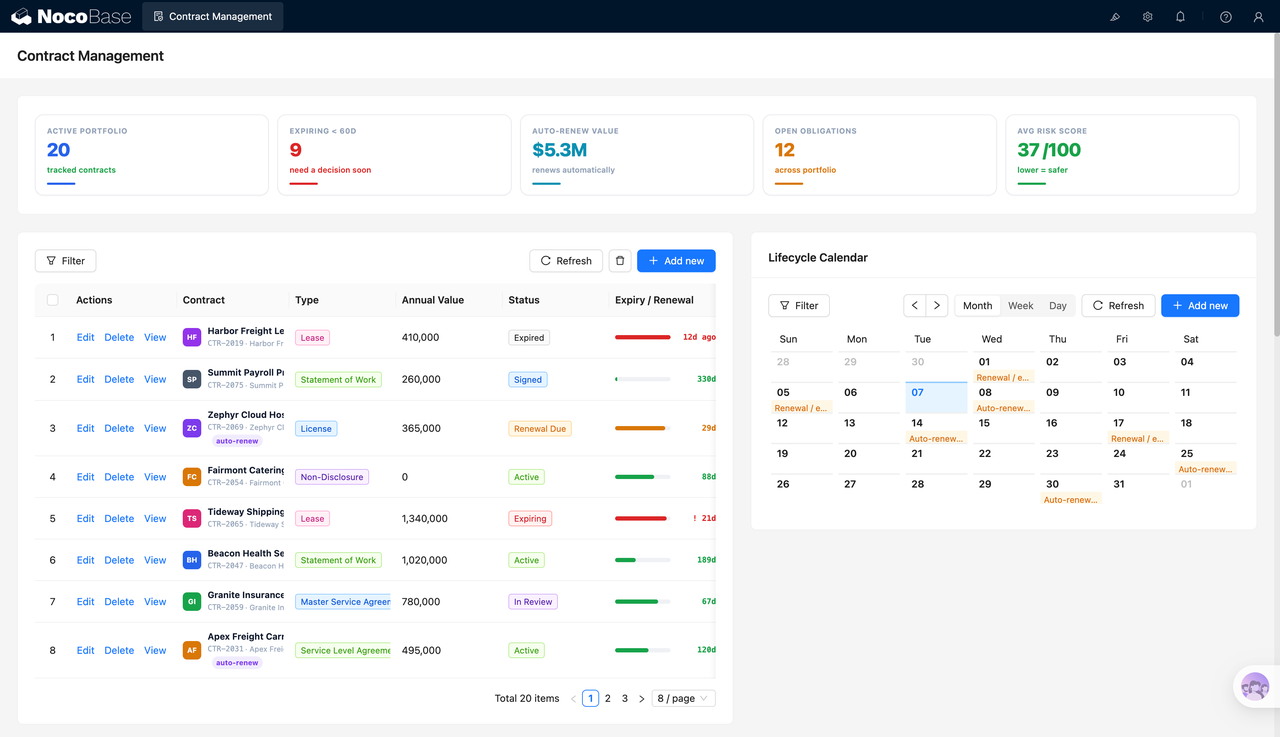Viewport: 1280px width, 737px height.
Task: Open Renewal event on calendar day 05
Action: coord(801,408)
